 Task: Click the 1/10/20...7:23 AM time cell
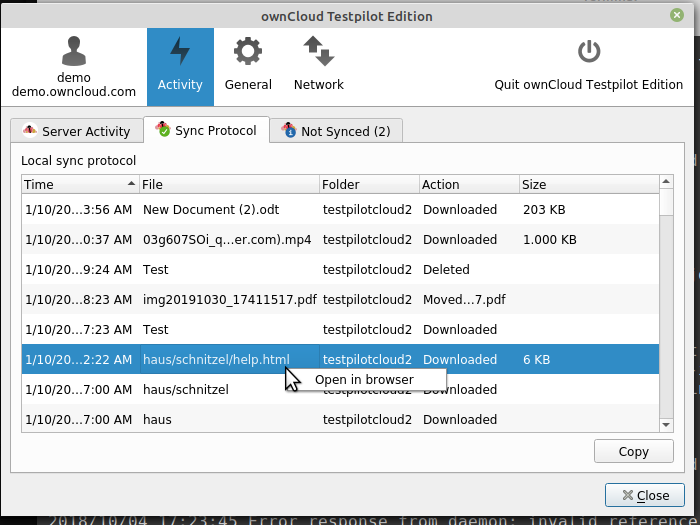(x=80, y=329)
